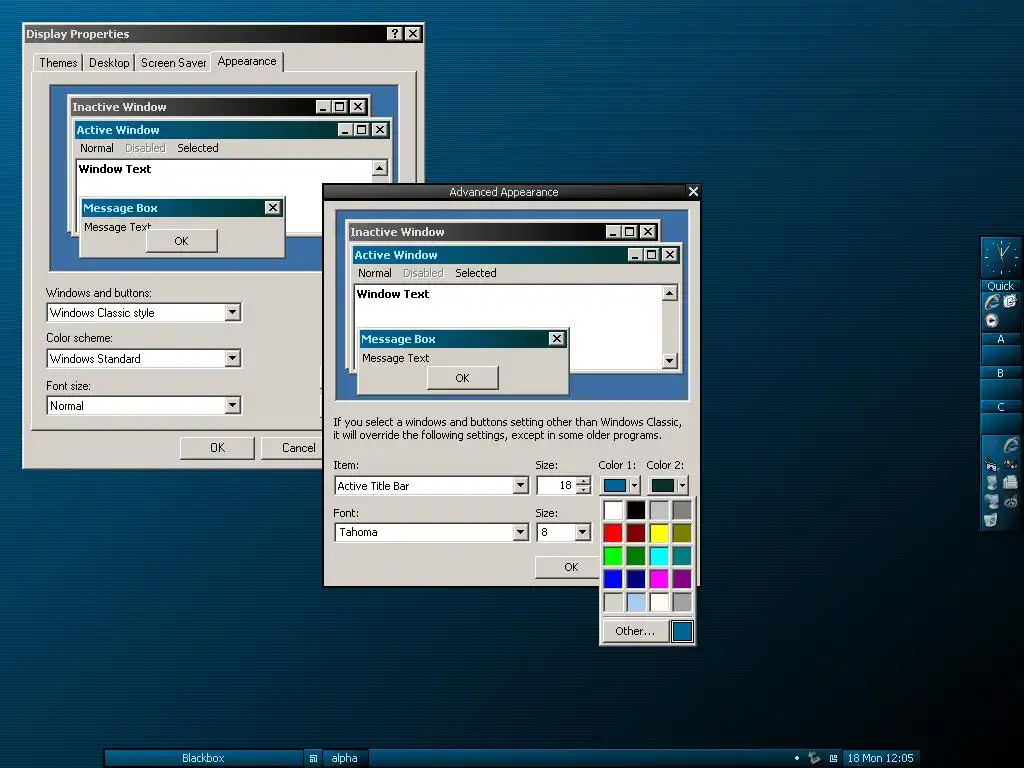Select sidebar group C

click(x=1000, y=408)
